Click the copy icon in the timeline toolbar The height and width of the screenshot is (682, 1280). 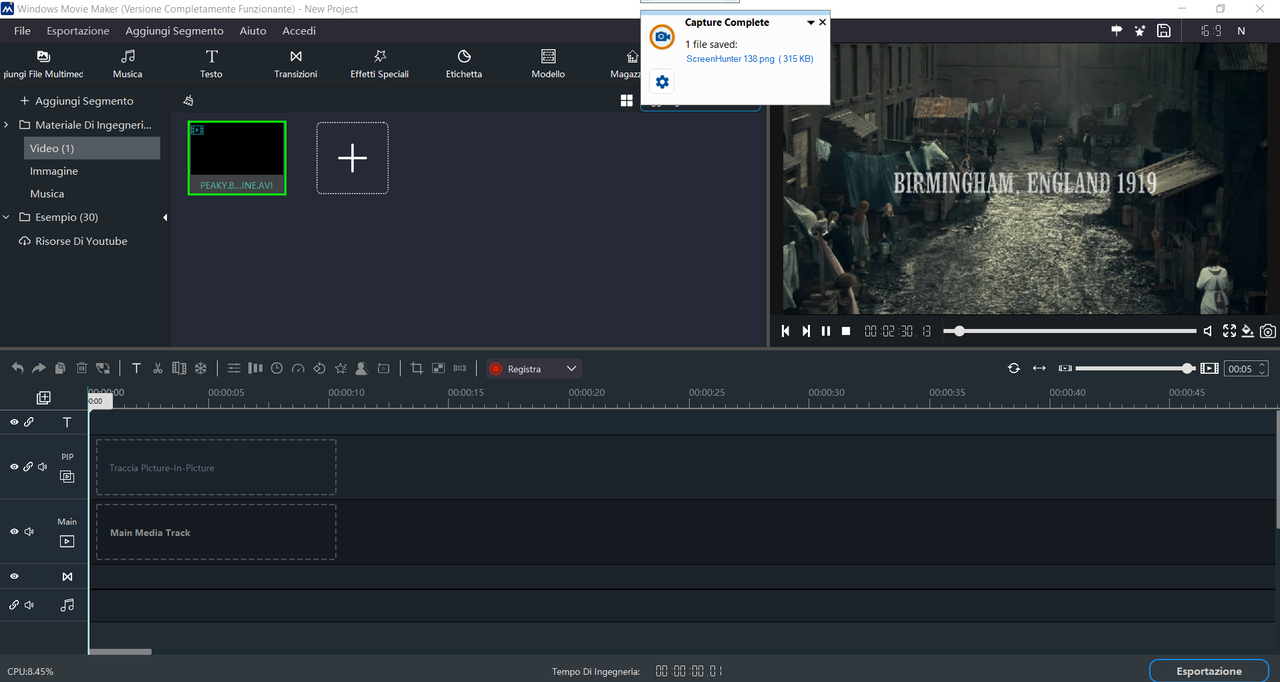coord(60,368)
